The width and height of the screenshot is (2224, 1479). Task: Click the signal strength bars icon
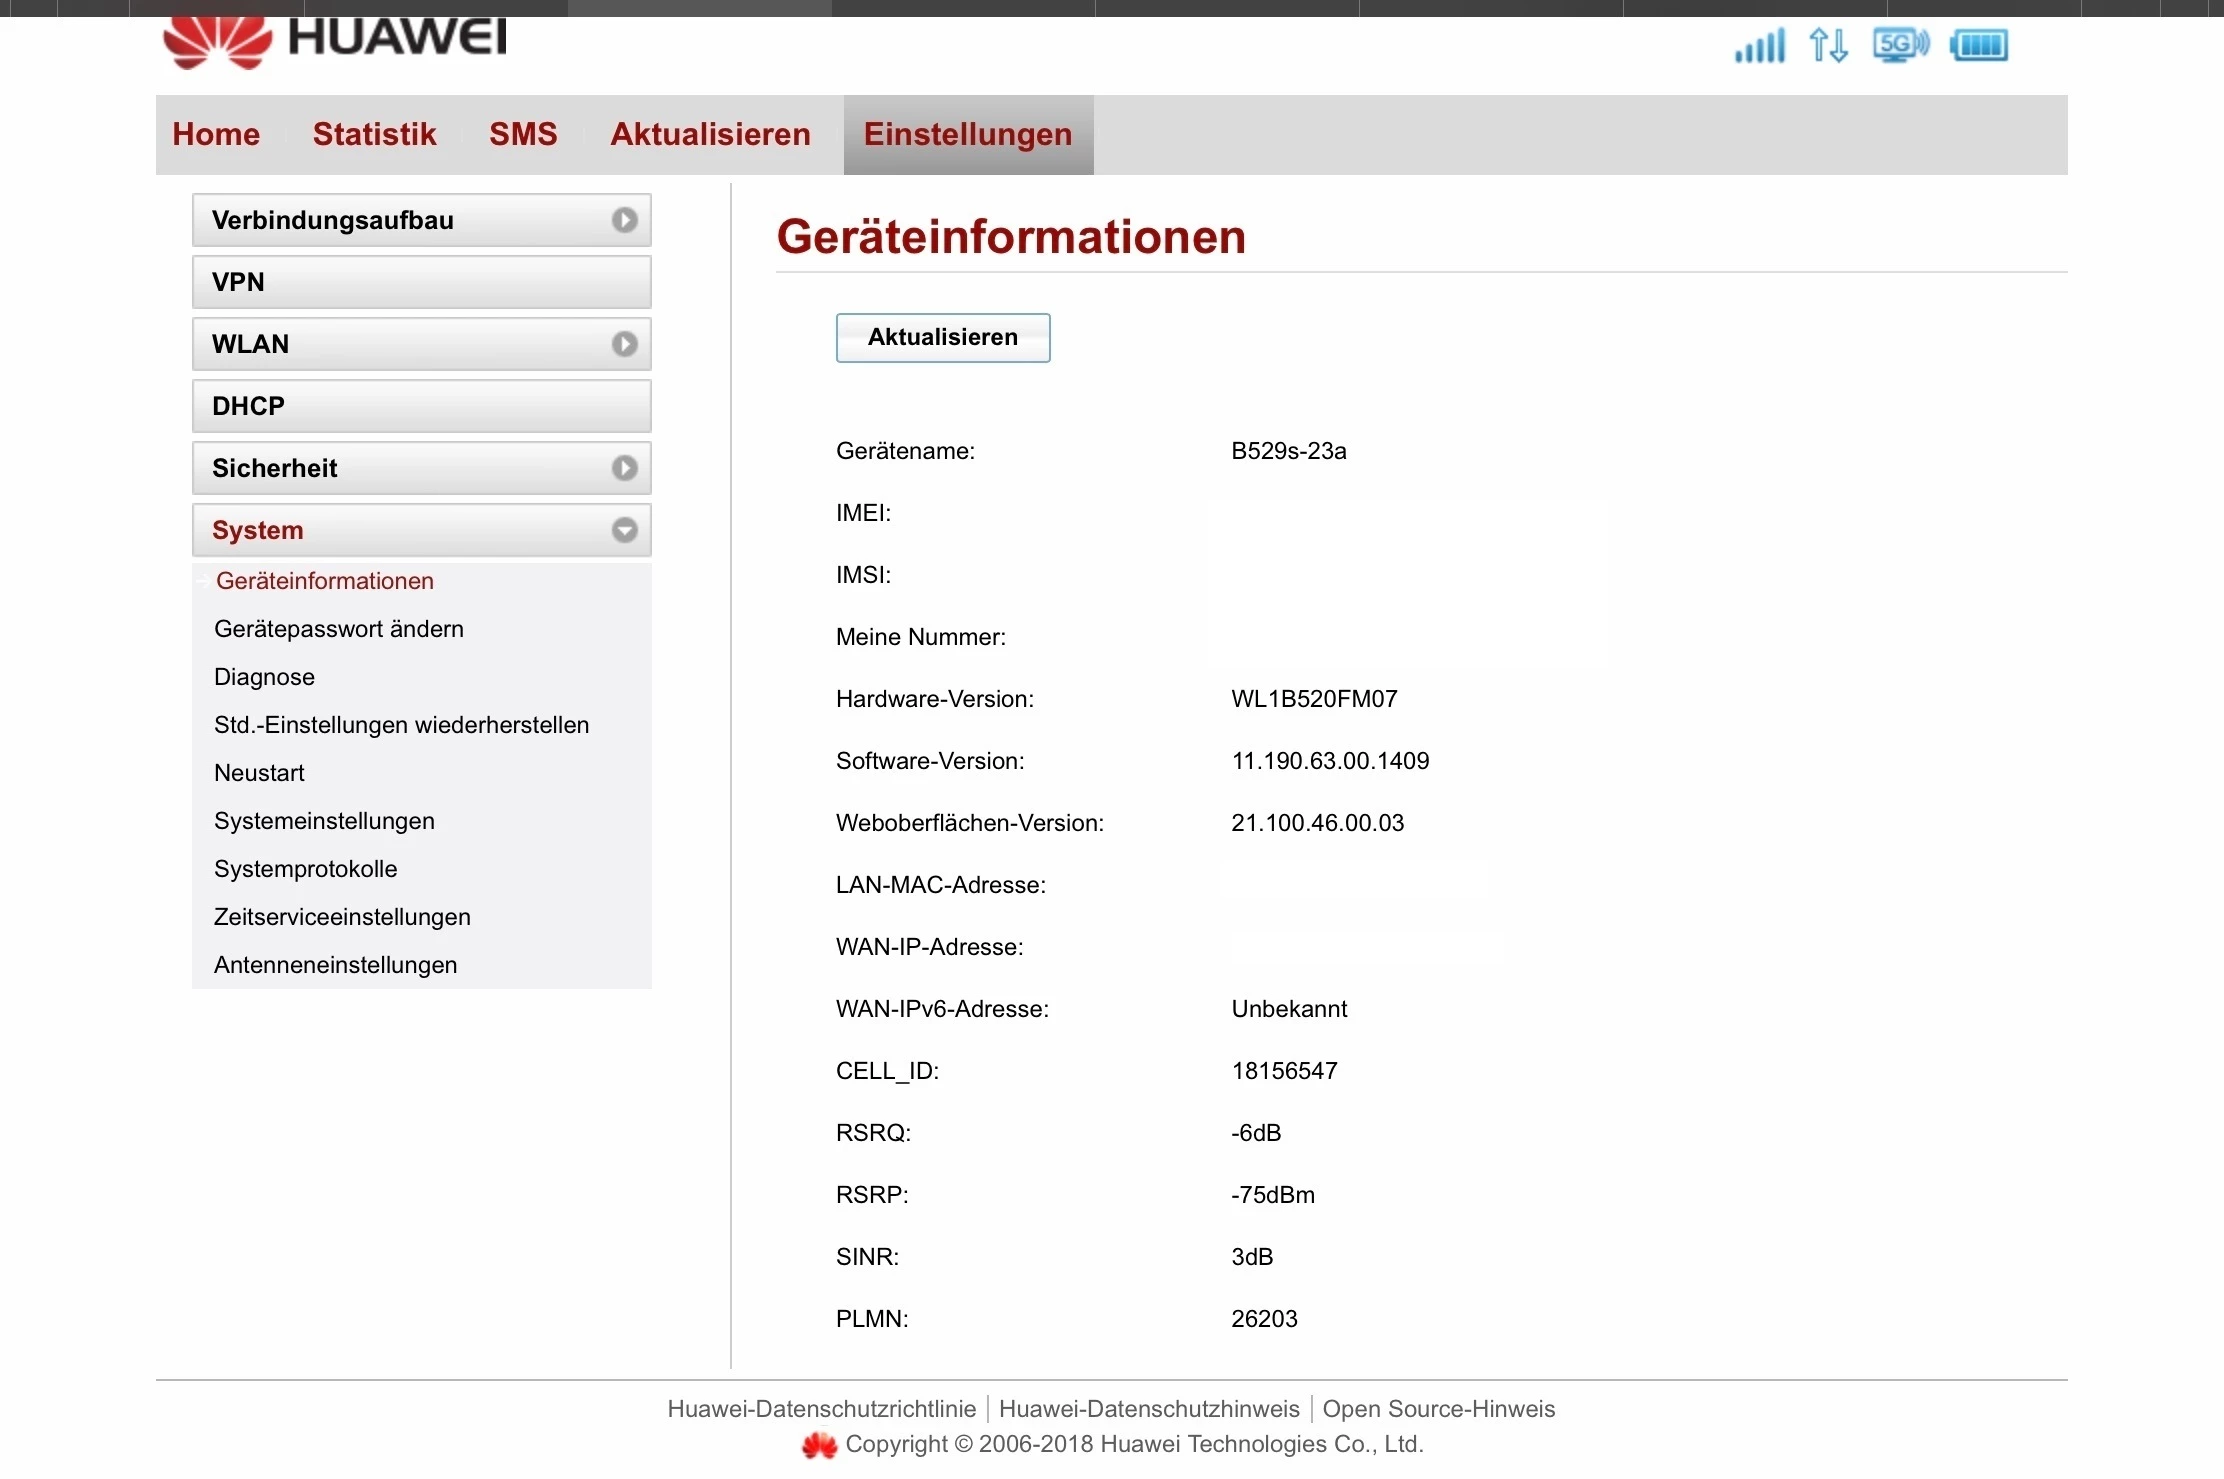tap(1760, 46)
